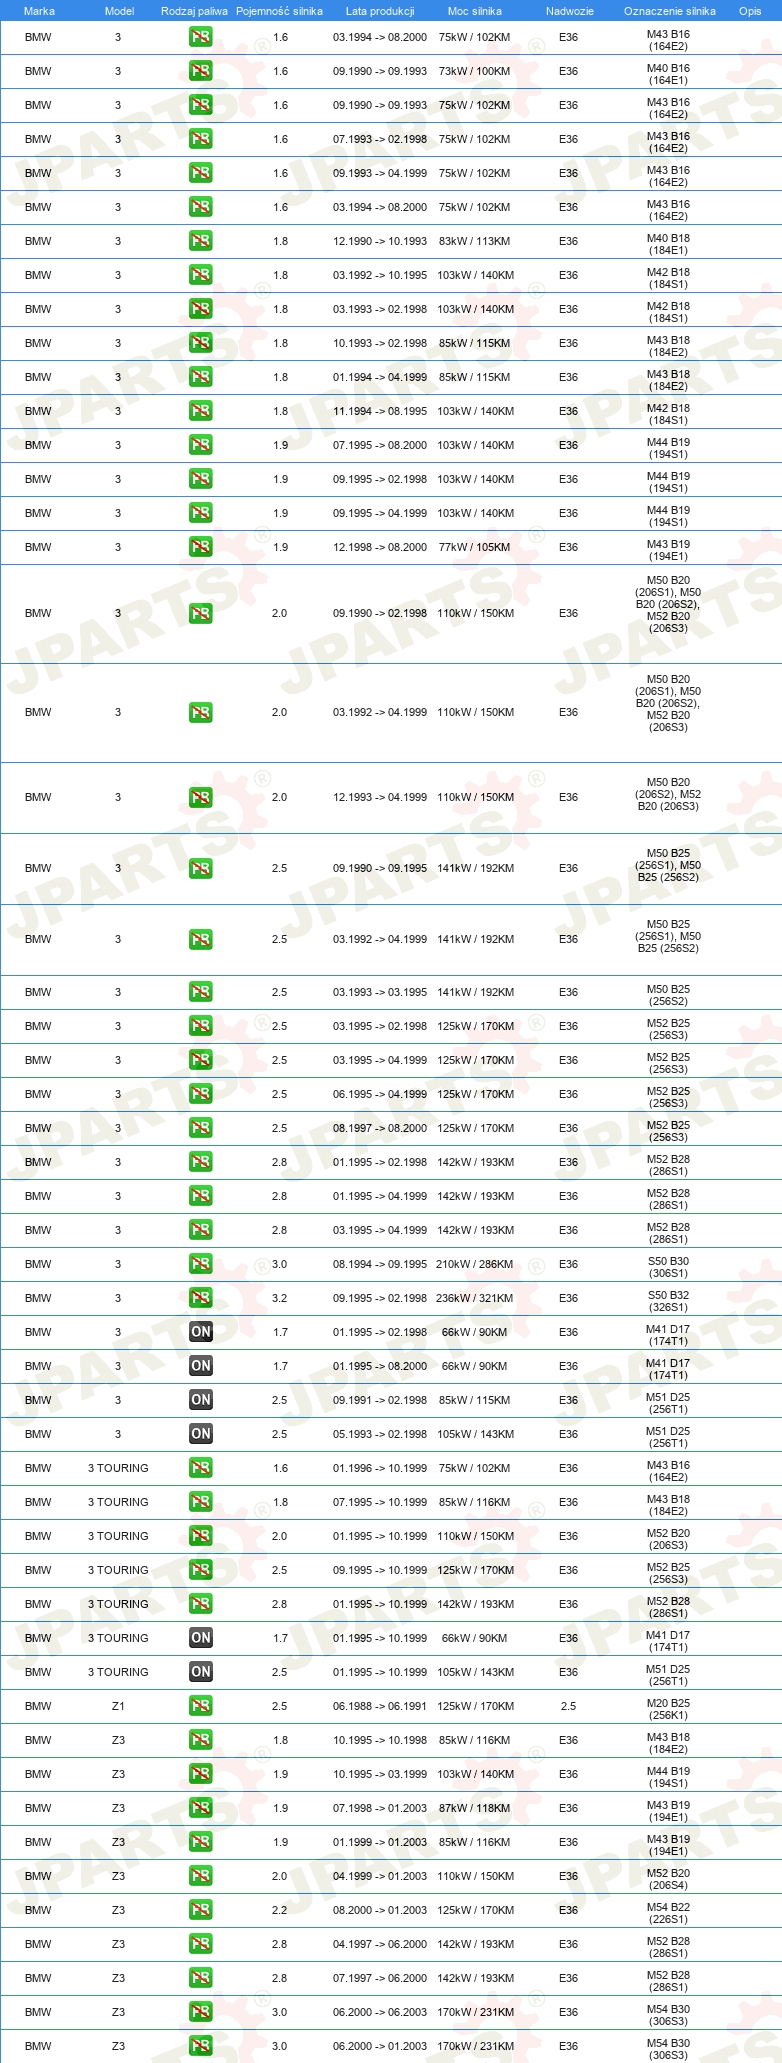Click the Z1 model cell
782x2063 pixels.
[118, 1706]
